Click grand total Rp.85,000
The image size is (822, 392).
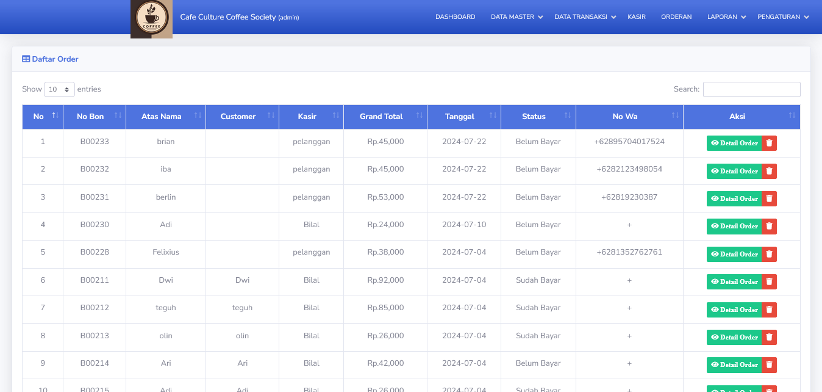click(x=385, y=308)
